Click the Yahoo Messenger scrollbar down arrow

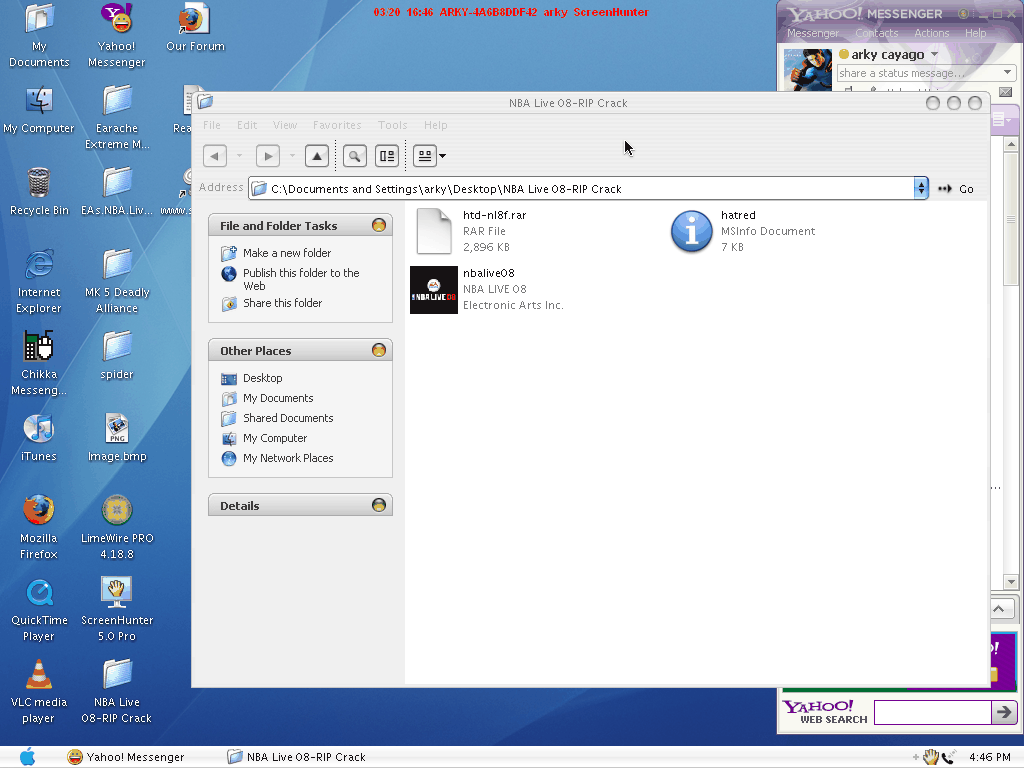pos(1011,582)
